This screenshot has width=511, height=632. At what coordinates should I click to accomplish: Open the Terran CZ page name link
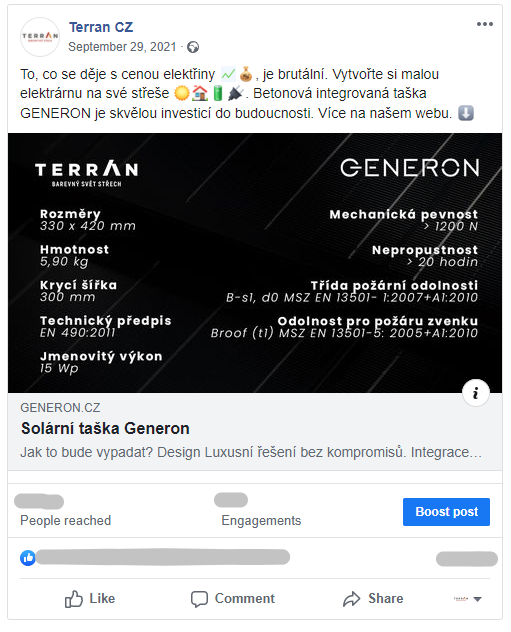(x=101, y=27)
